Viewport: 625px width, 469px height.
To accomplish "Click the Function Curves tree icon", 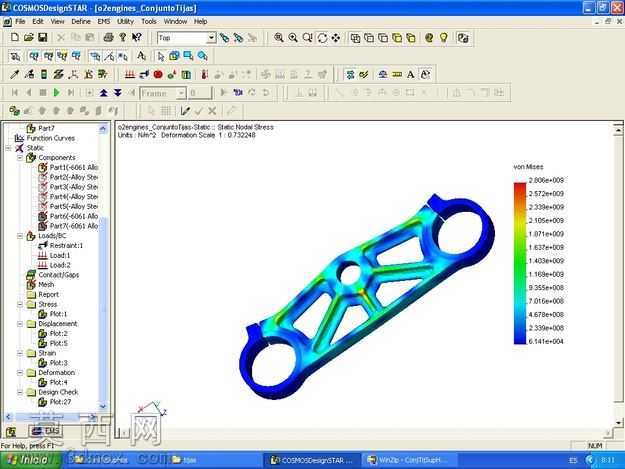I will click(x=19, y=138).
